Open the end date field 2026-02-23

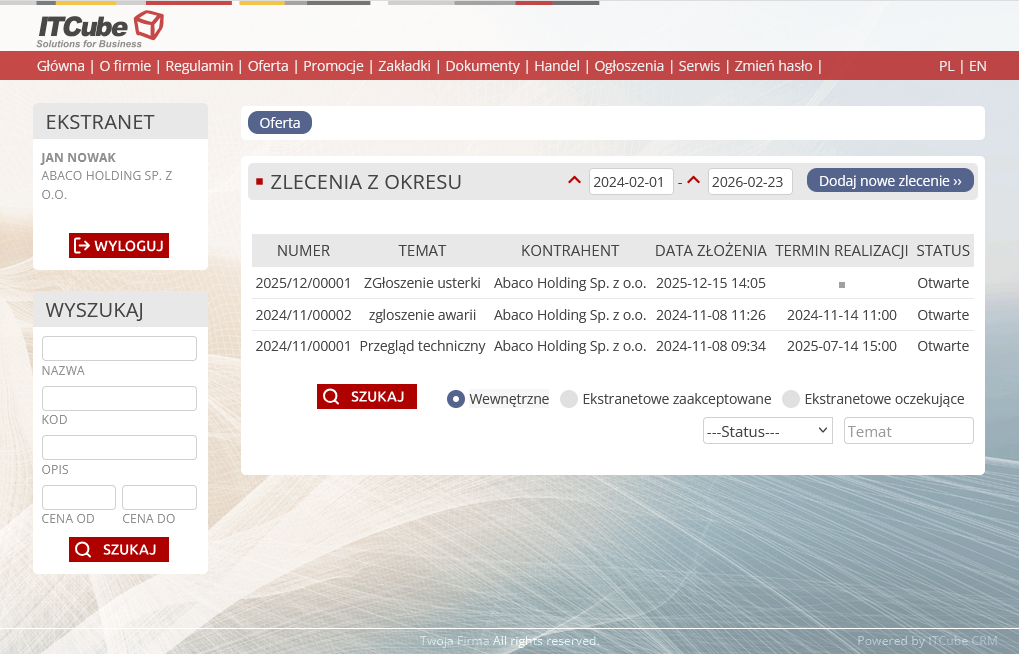tap(750, 182)
